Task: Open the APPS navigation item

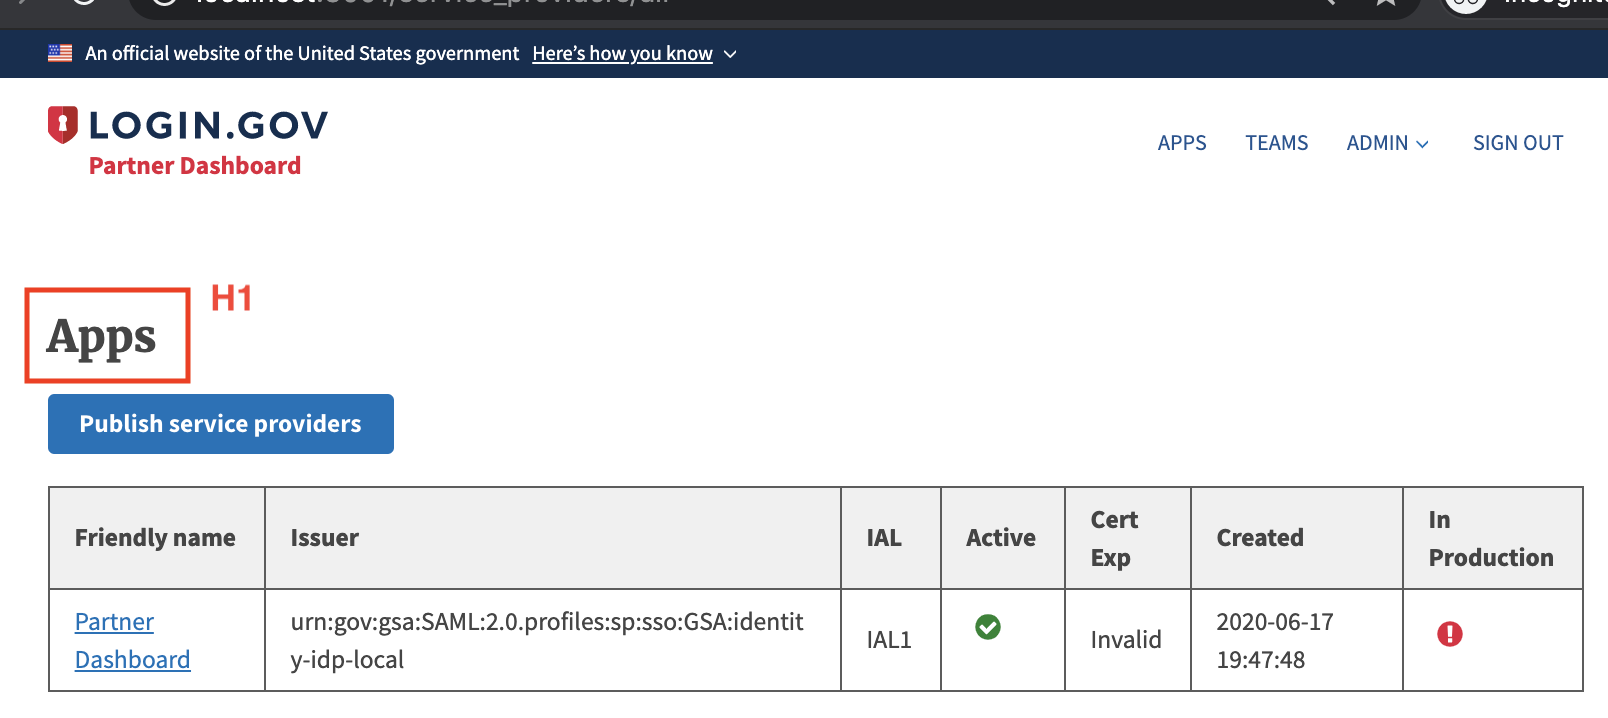Action: coord(1182,143)
